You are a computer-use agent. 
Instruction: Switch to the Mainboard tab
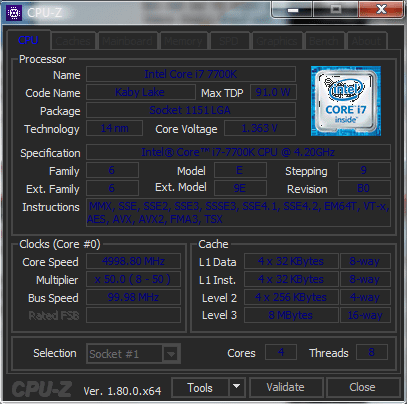coord(127,41)
